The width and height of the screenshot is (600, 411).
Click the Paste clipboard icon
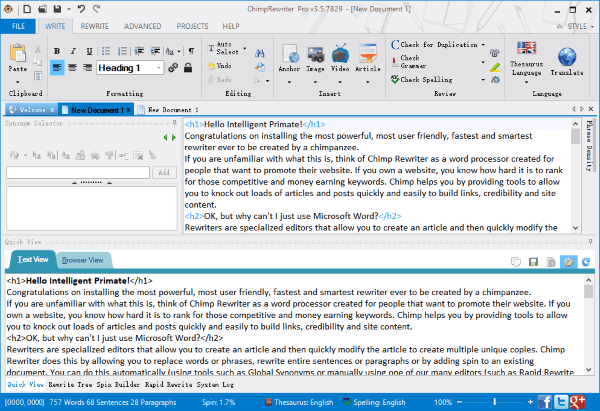[18, 53]
